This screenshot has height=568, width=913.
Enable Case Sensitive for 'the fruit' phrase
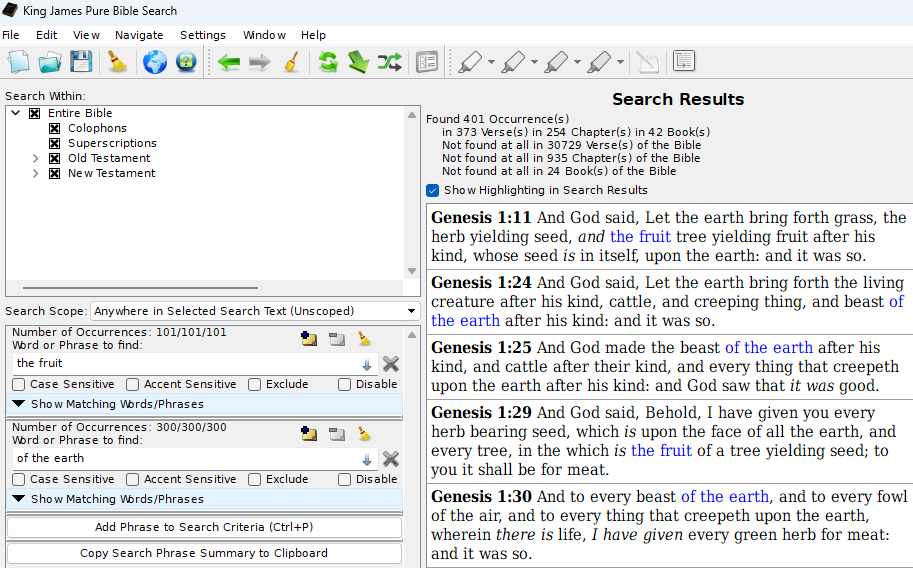(19, 384)
